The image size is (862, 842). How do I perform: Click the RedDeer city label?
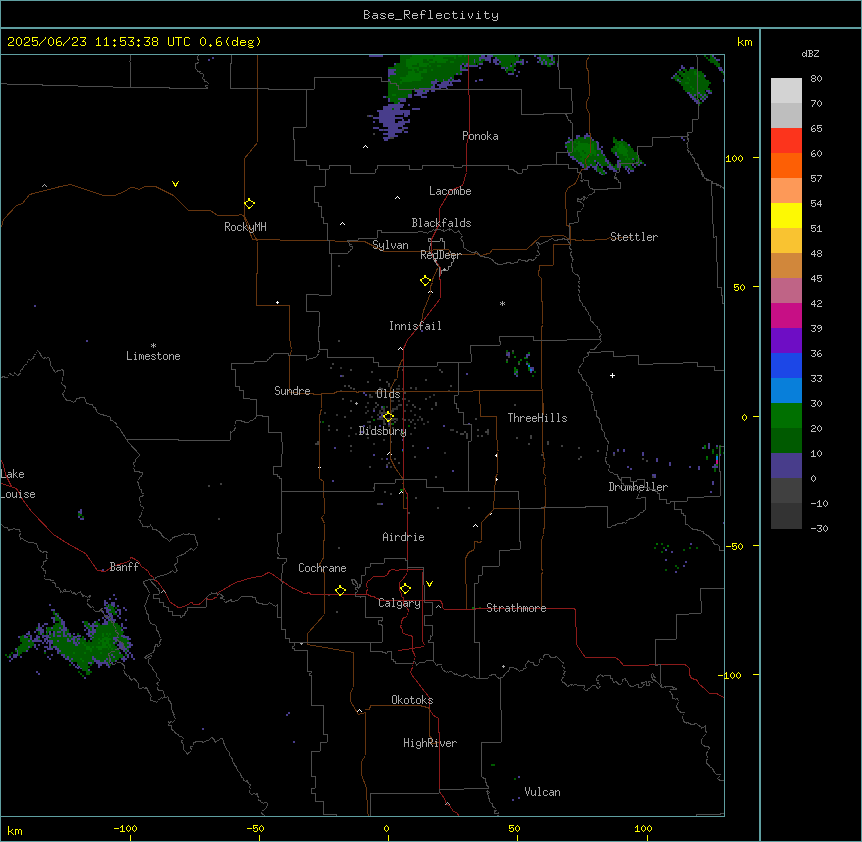(x=440, y=255)
